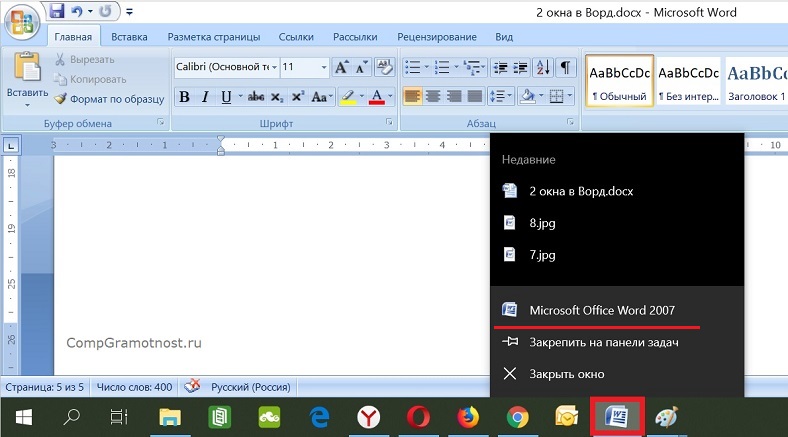This screenshot has width=788, height=437.
Task: Switch to the Рассылки tab
Action: tap(355, 37)
